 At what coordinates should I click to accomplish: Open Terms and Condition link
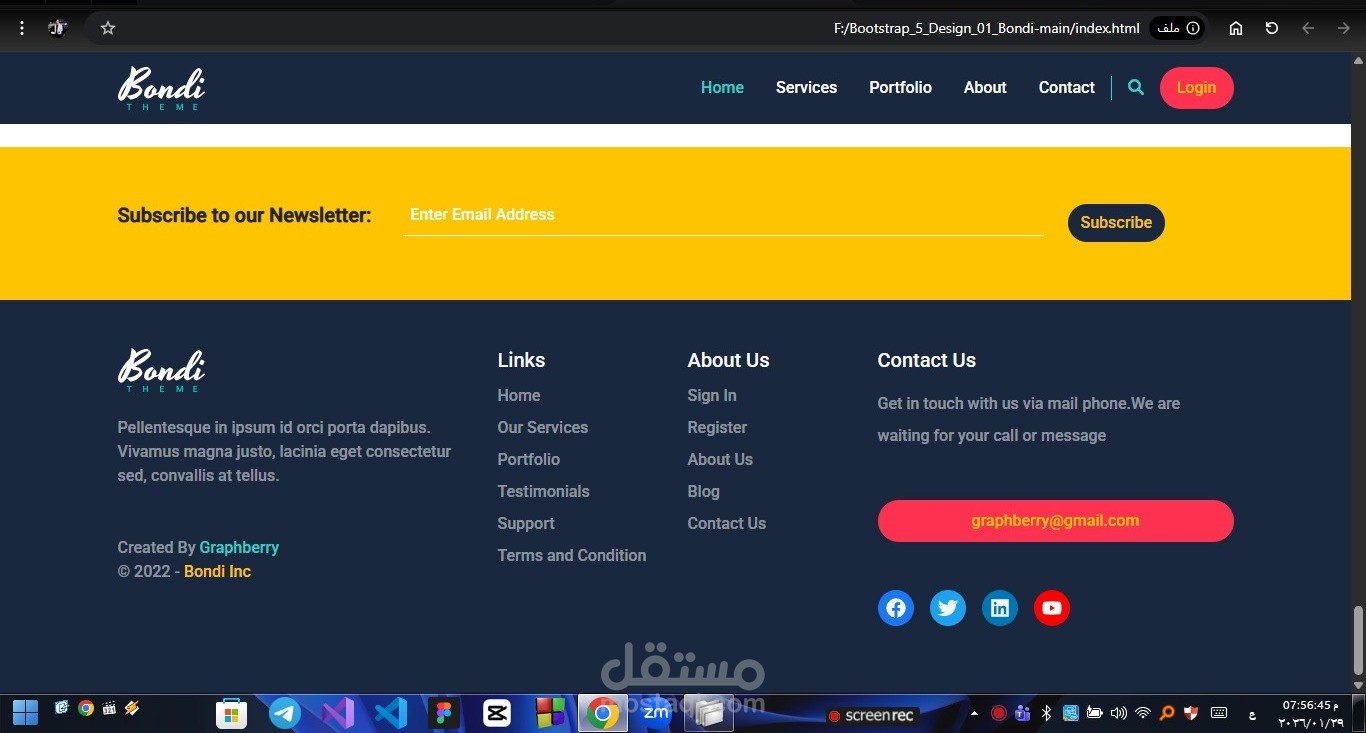(572, 556)
